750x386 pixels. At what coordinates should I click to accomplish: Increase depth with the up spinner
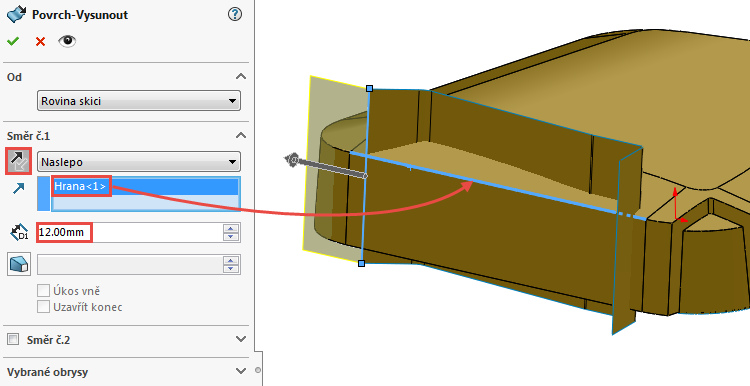pyautogui.click(x=231, y=229)
